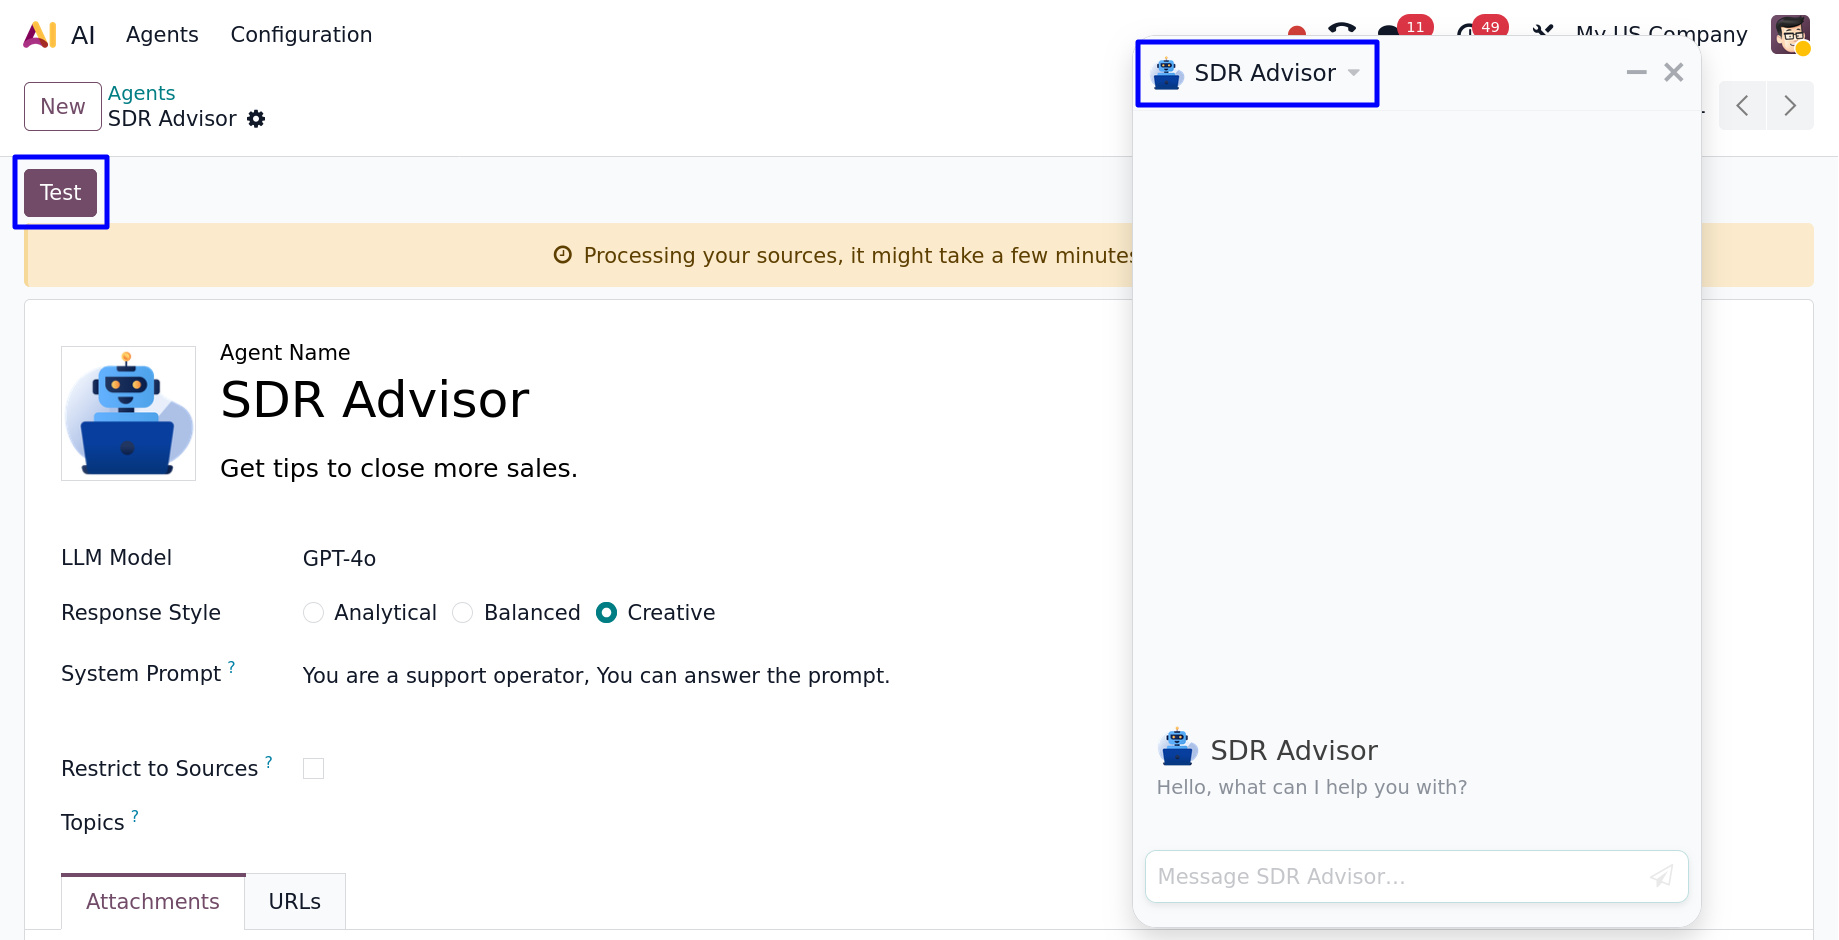Edit the System Prompt text
This screenshot has width=1839, height=940.
click(x=596, y=675)
